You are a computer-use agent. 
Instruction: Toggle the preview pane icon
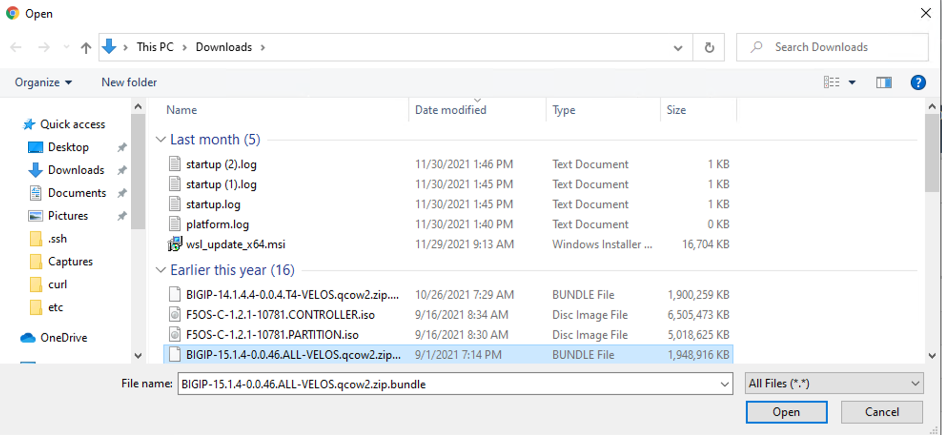pos(884,82)
